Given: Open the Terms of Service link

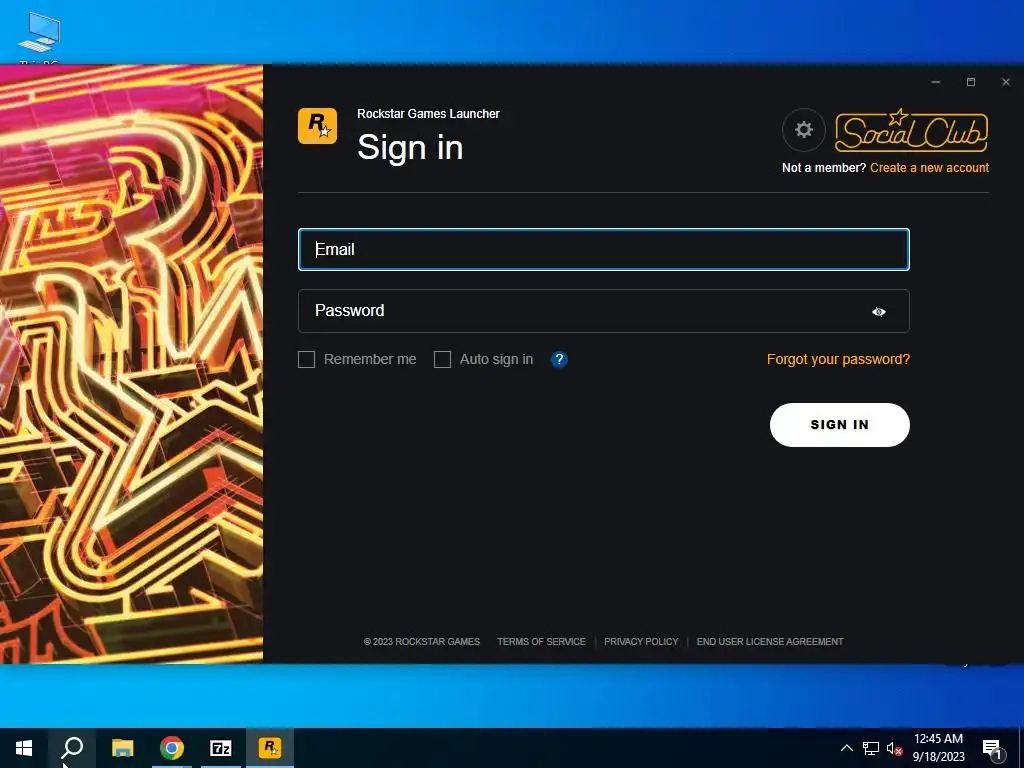Looking at the screenshot, I should [x=541, y=641].
